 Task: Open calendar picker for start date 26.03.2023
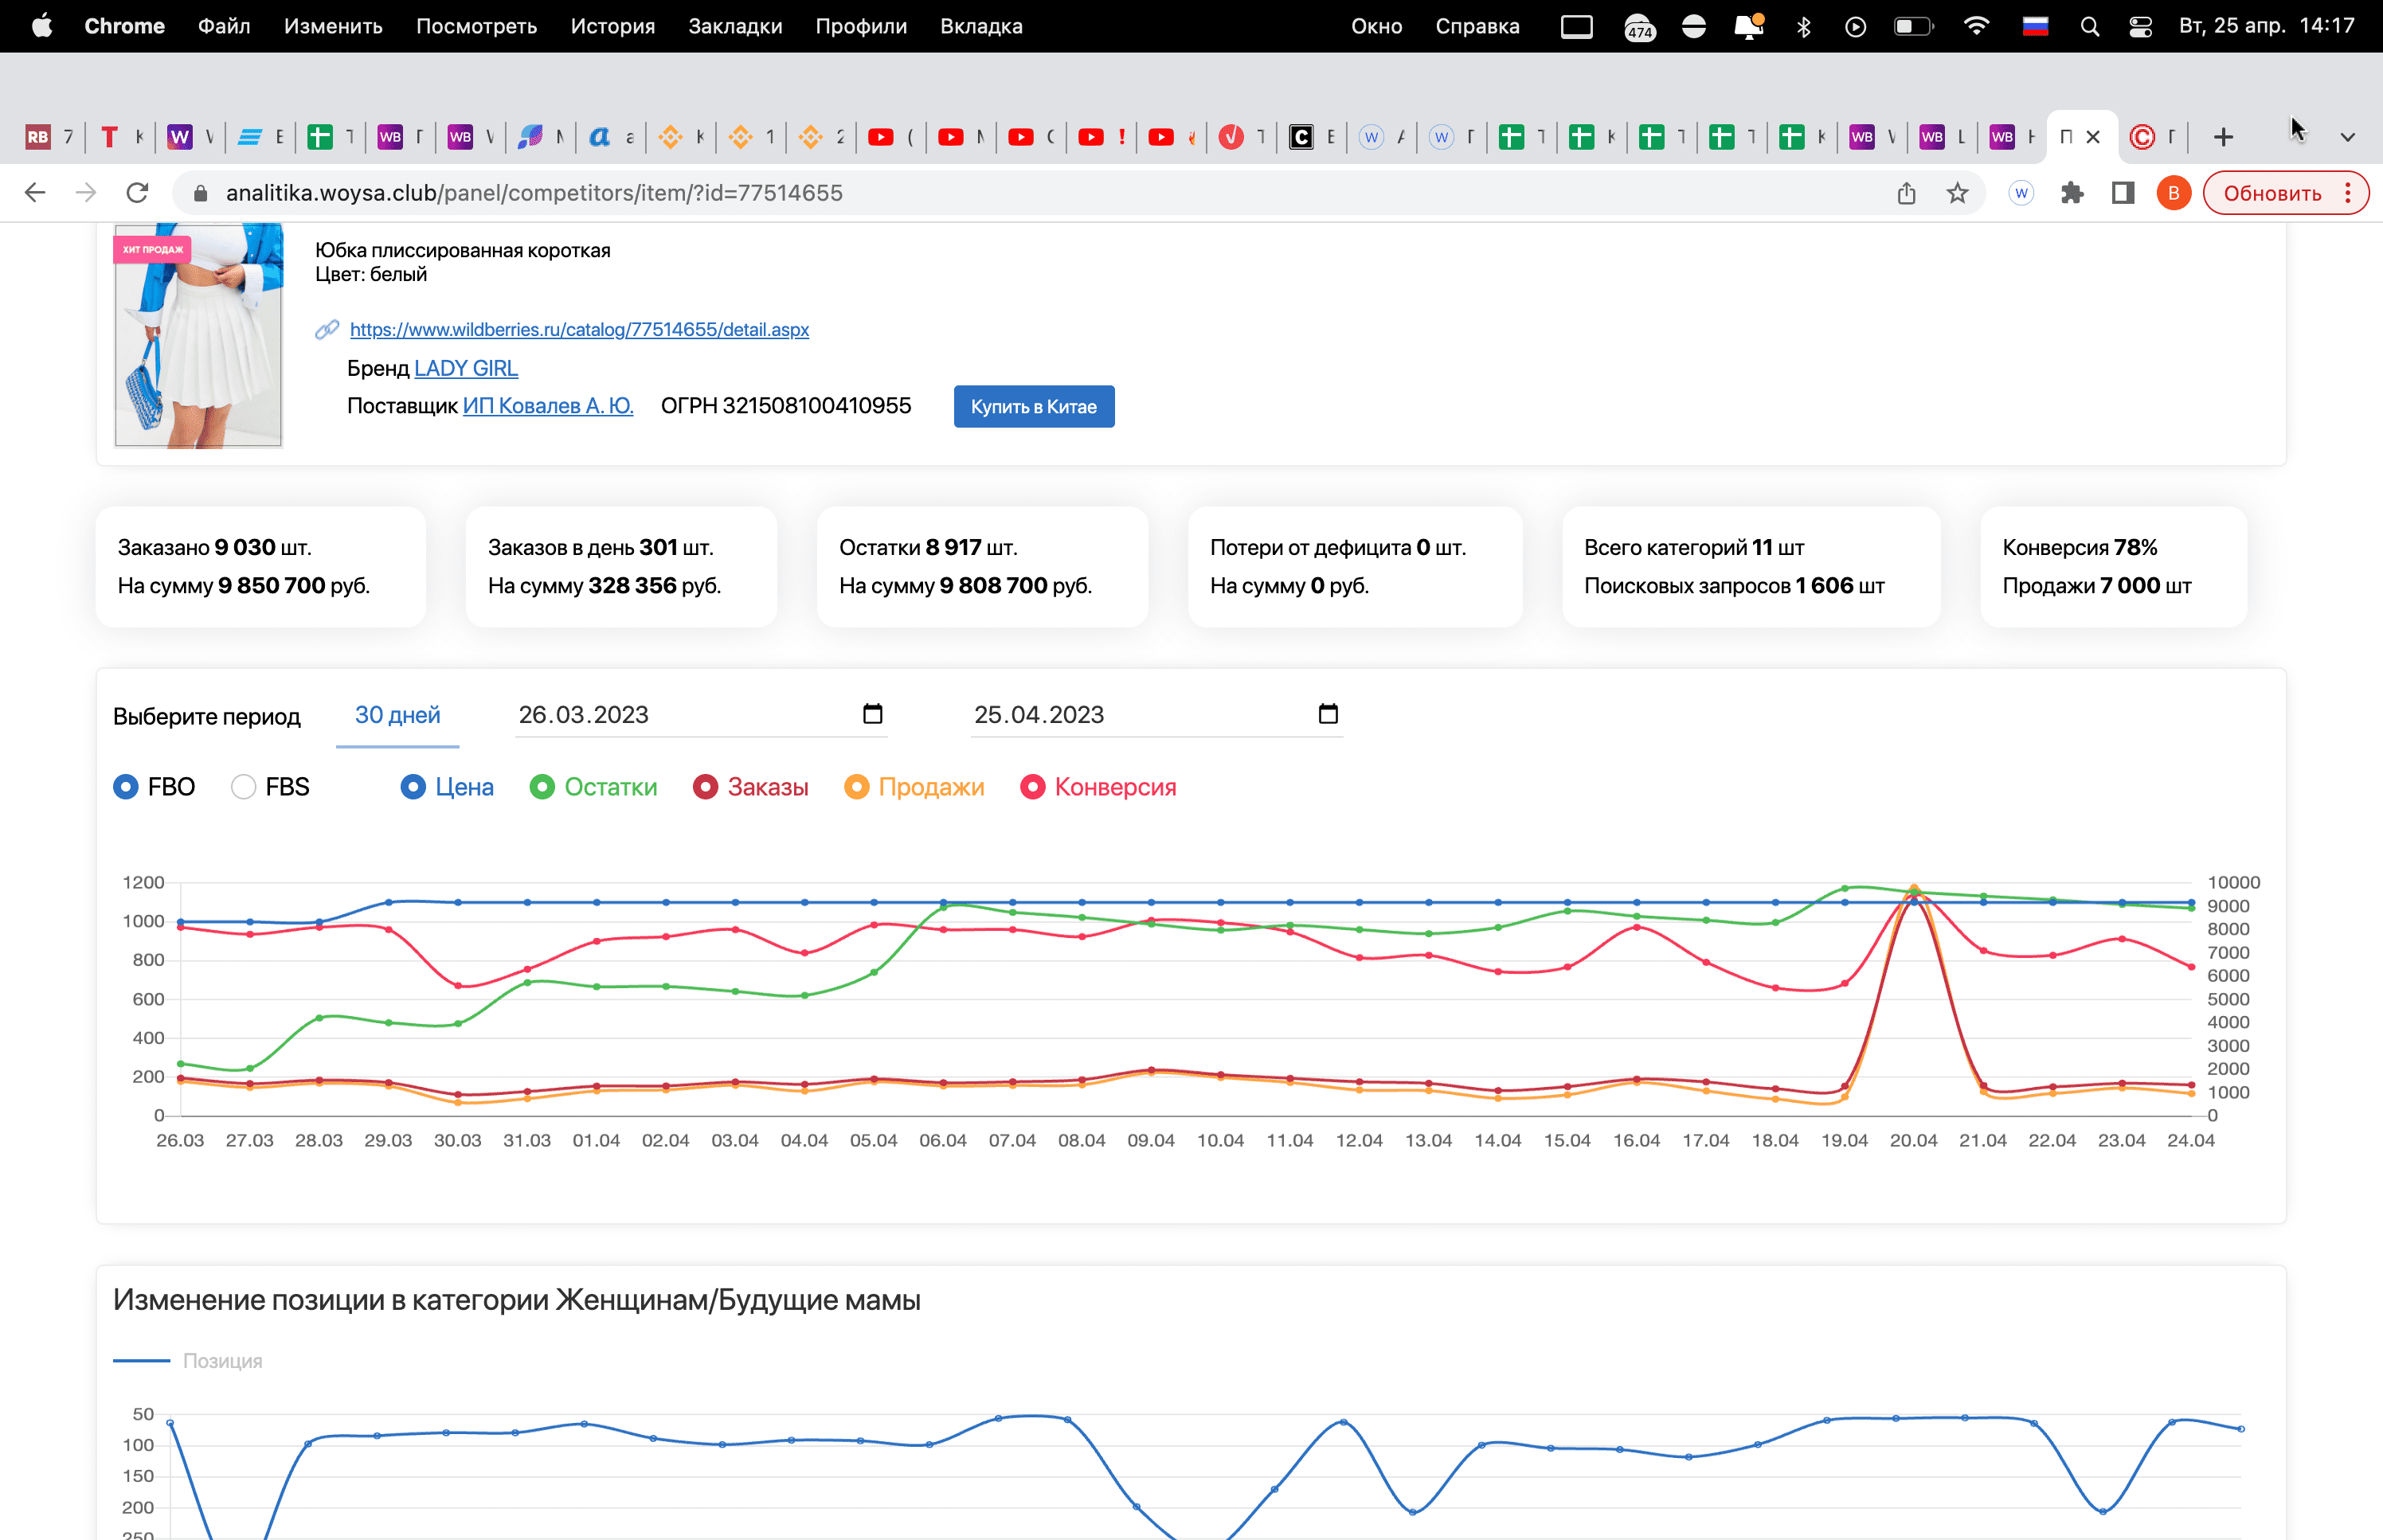tap(872, 714)
